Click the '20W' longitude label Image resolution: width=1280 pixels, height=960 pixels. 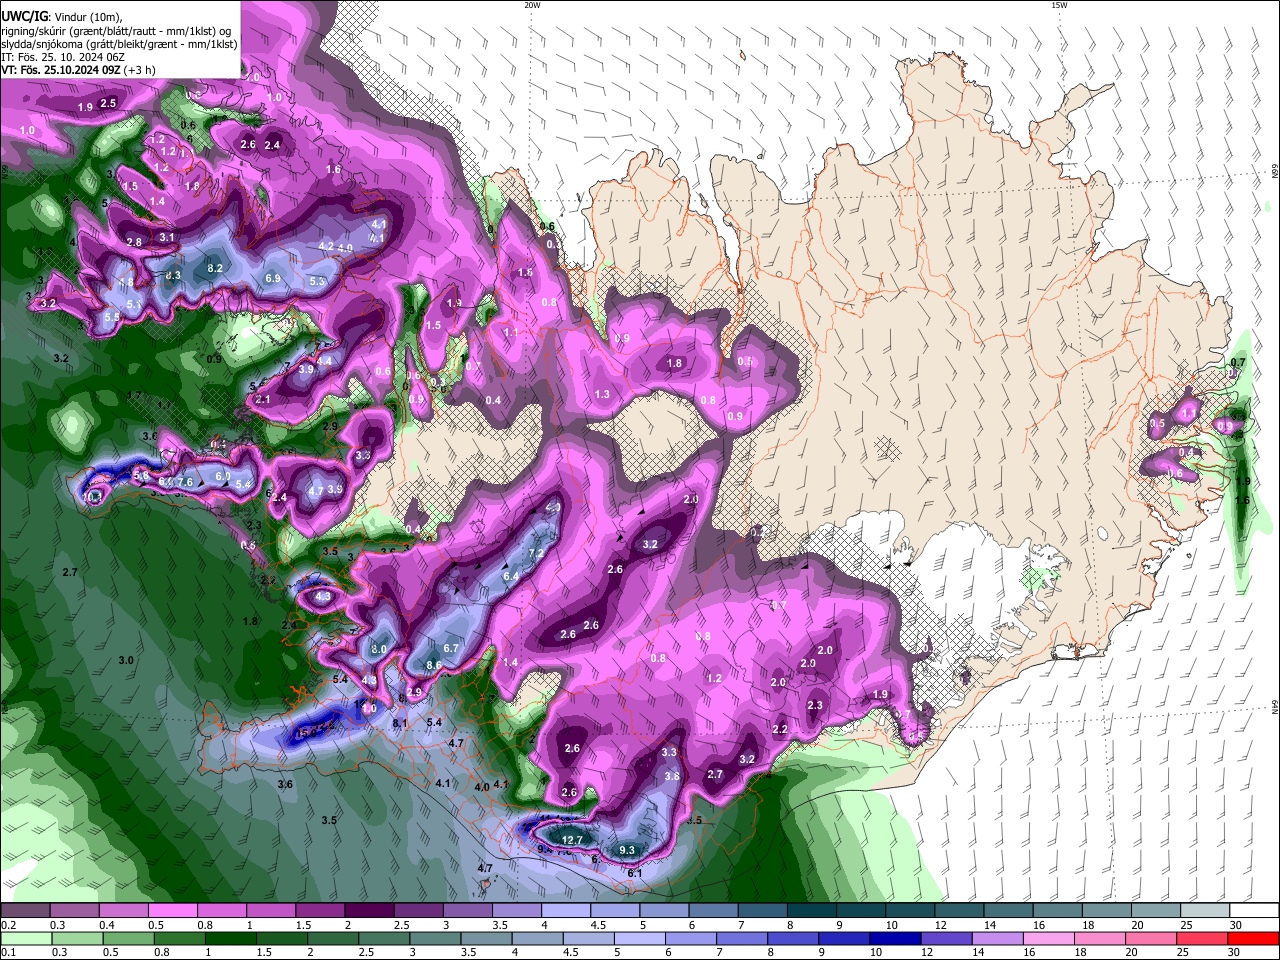(x=532, y=5)
